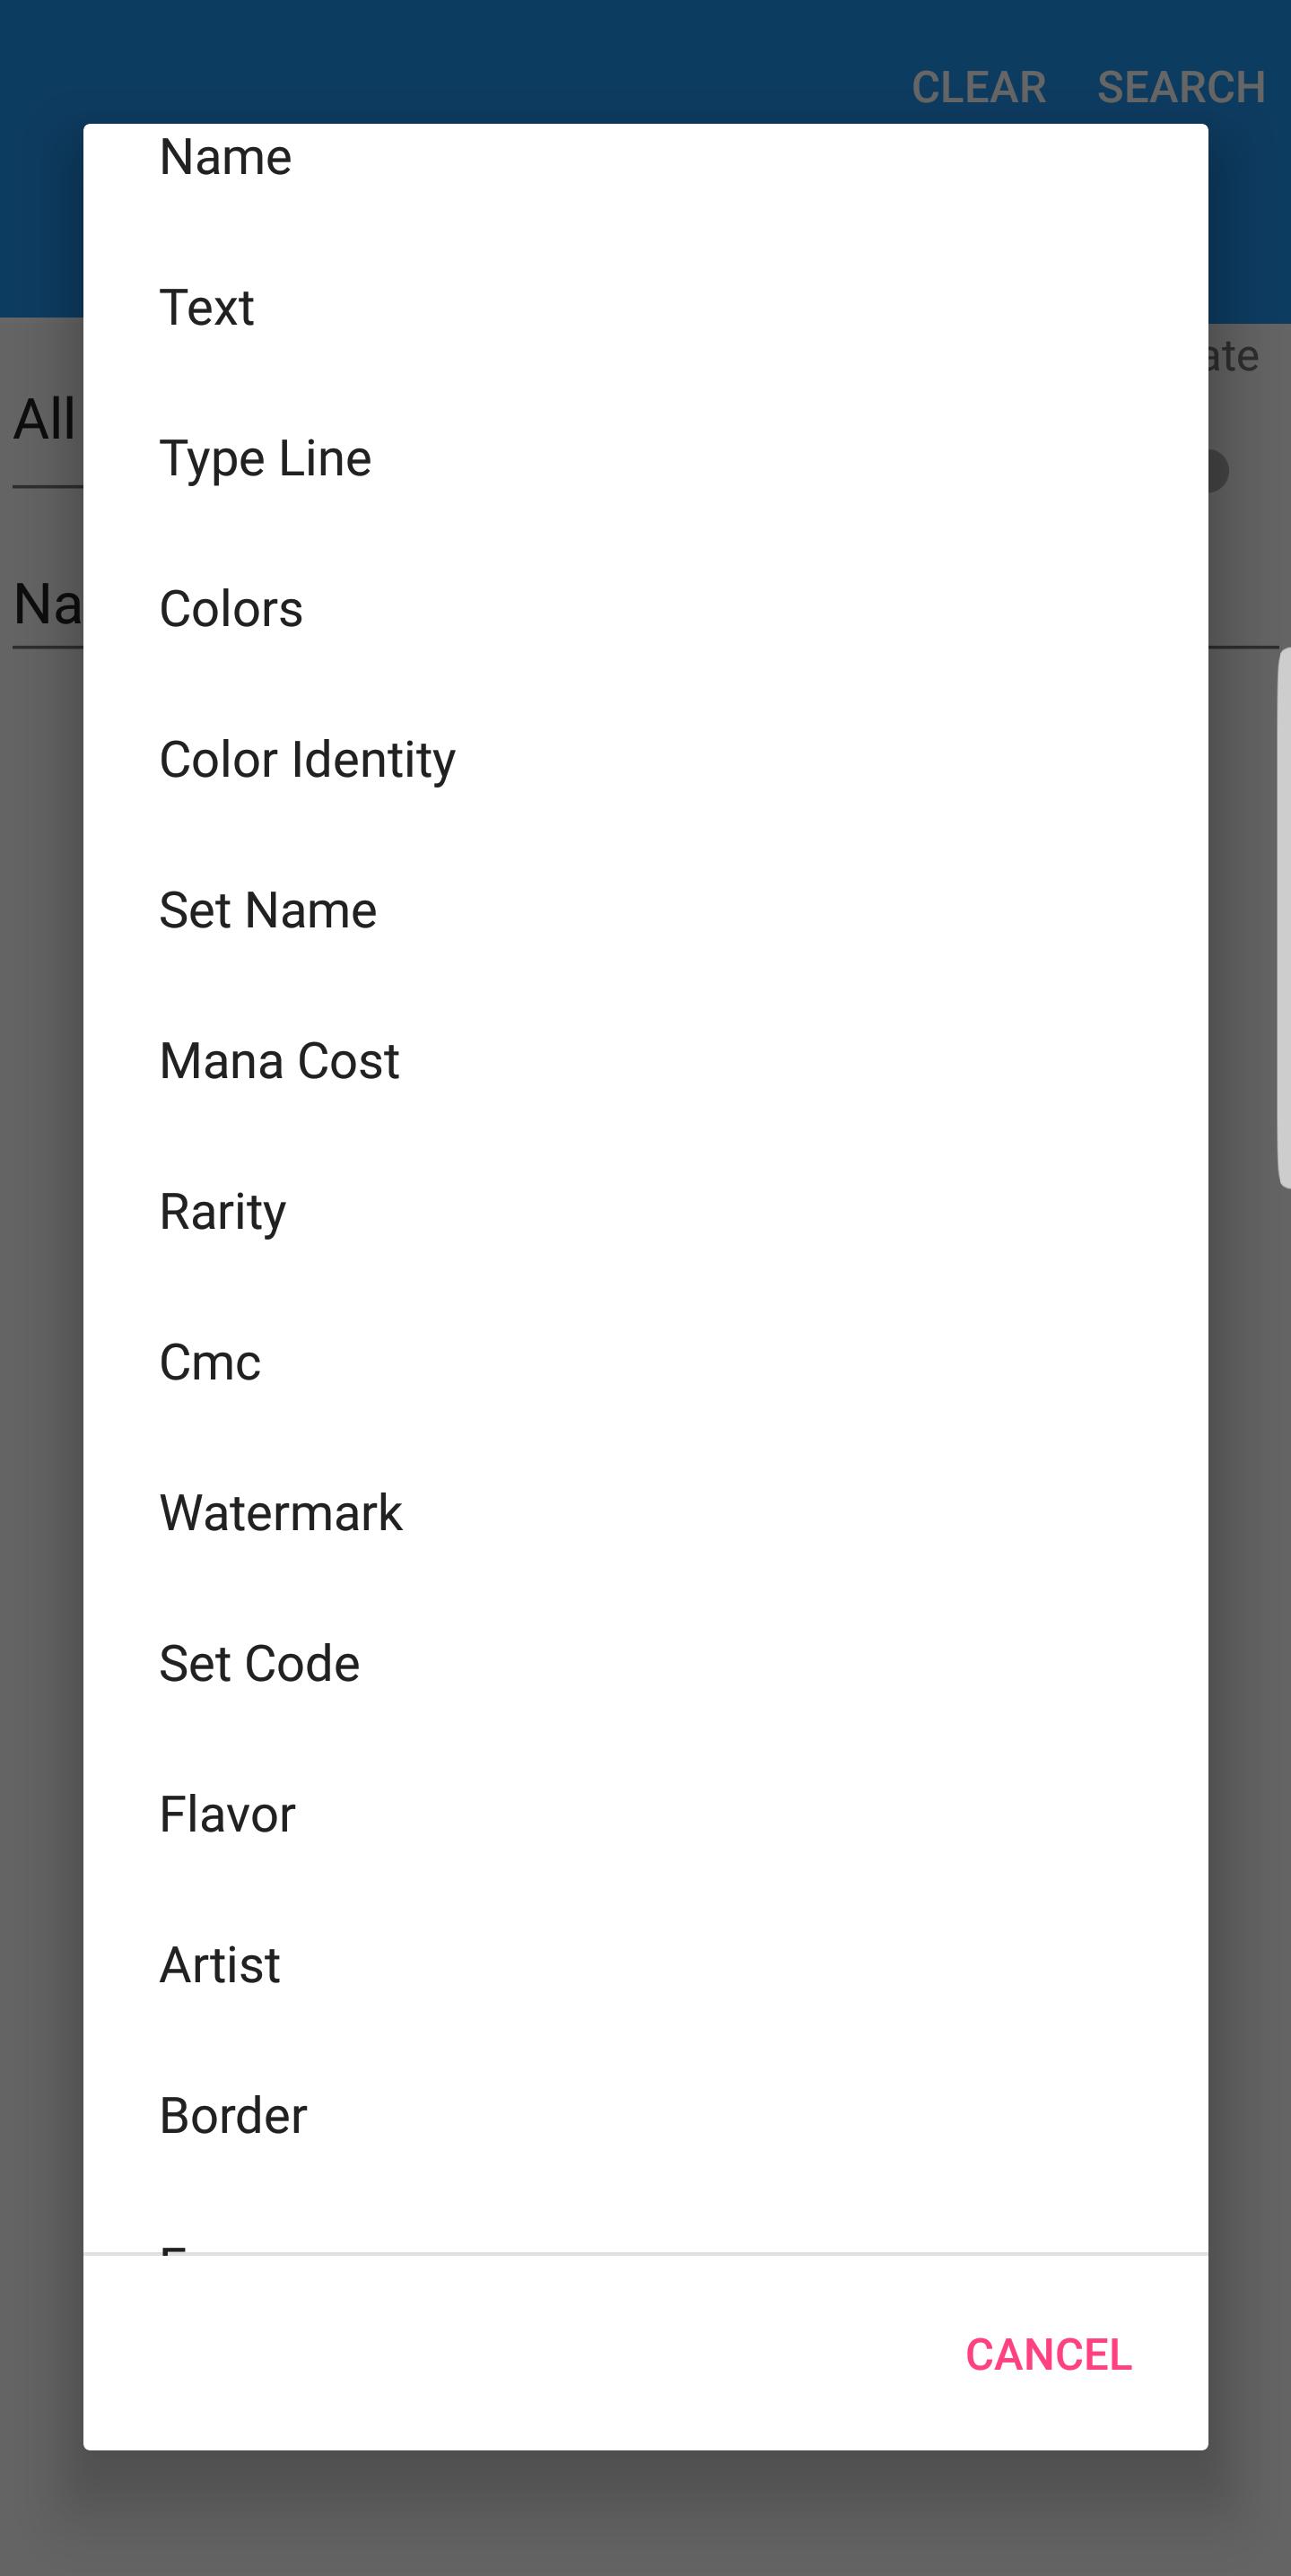1291x2576 pixels.
Task: Select the Colors field option
Action: pos(231,609)
